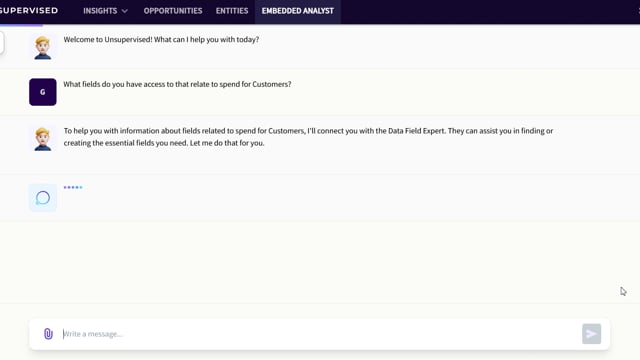Click the Unsupervised logo in header

(29, 11)
